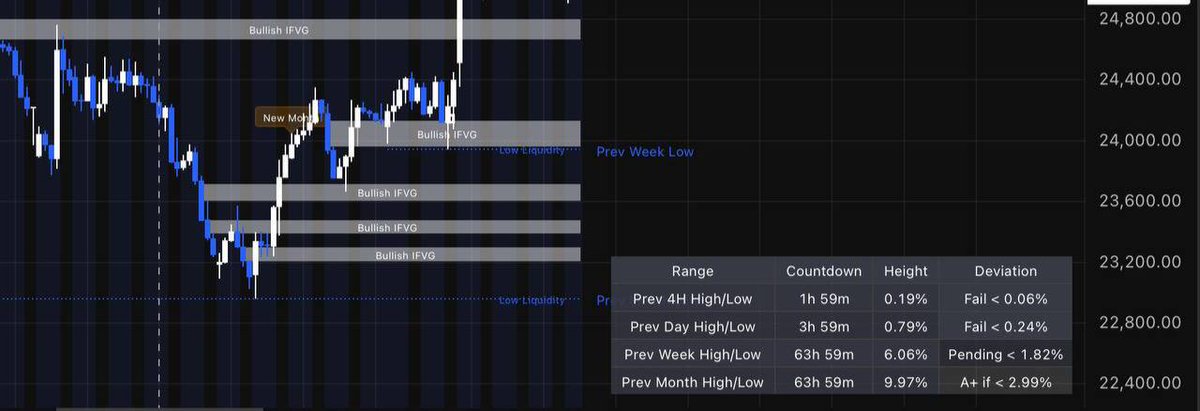The width and height of the screenshot is (1200, 411).
Task: Click 63h 59m countdown in Prev Month row
Action: [x=824, y=382]
